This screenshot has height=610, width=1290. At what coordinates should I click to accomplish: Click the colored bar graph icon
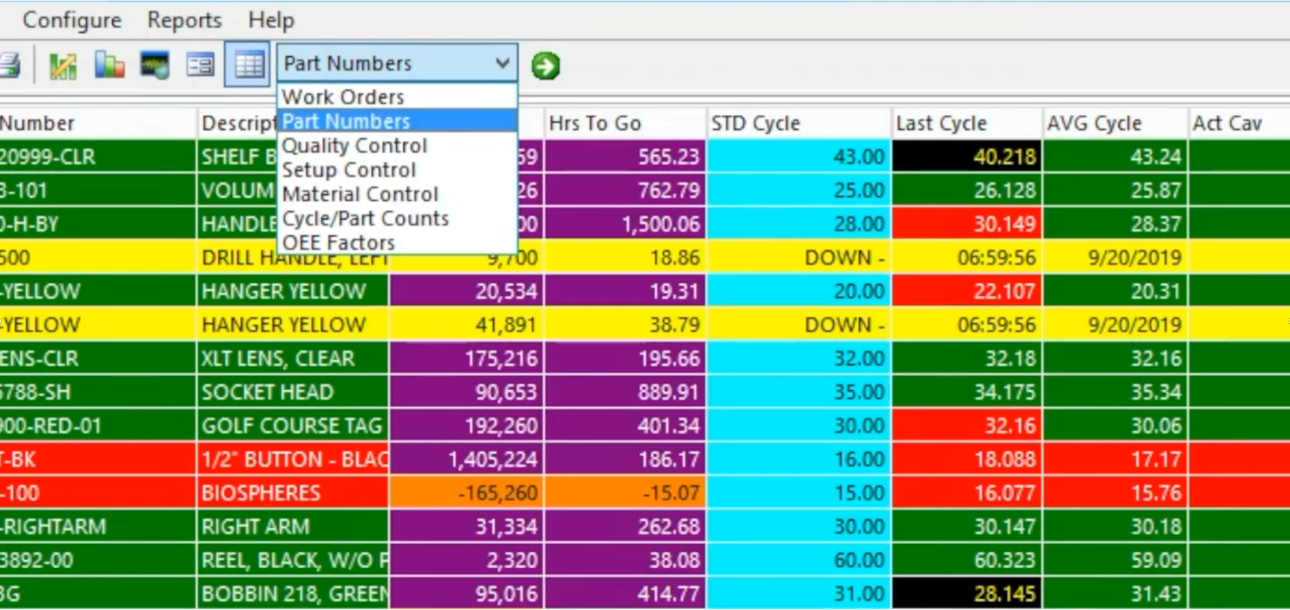(109, 66)
